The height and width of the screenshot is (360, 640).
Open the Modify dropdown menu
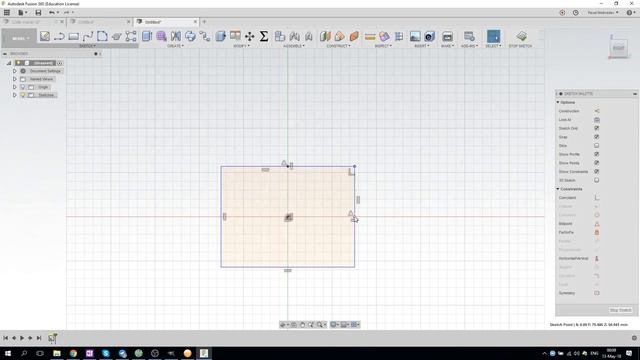241,46
